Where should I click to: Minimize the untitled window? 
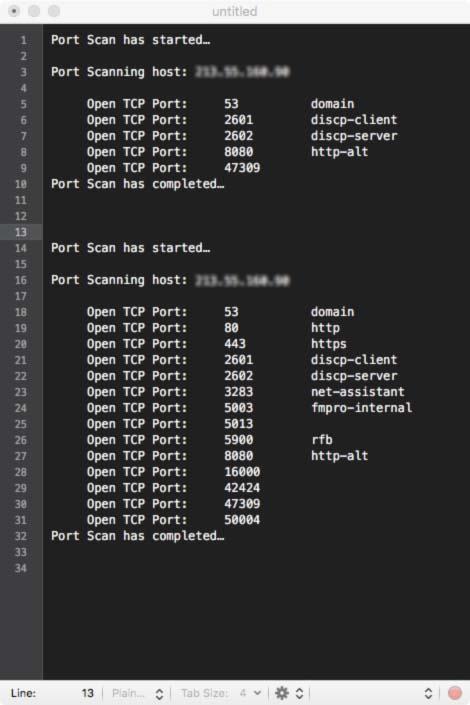[x=34, y=11]
